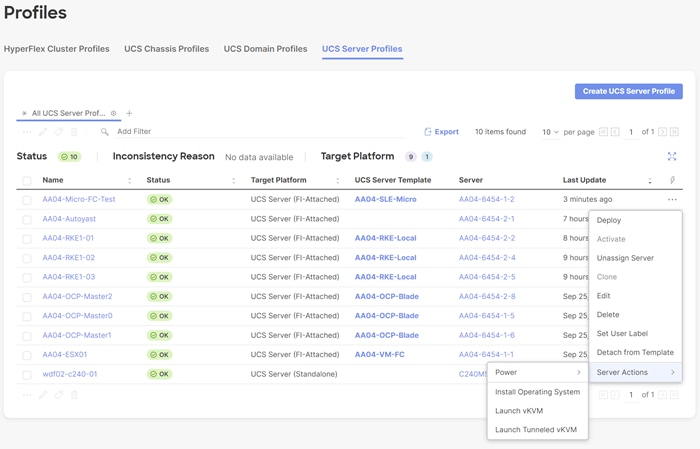The image size is (700, 449).
Task: Switch to UCS Chassis Profiles tab
Action: click(167, 49)
